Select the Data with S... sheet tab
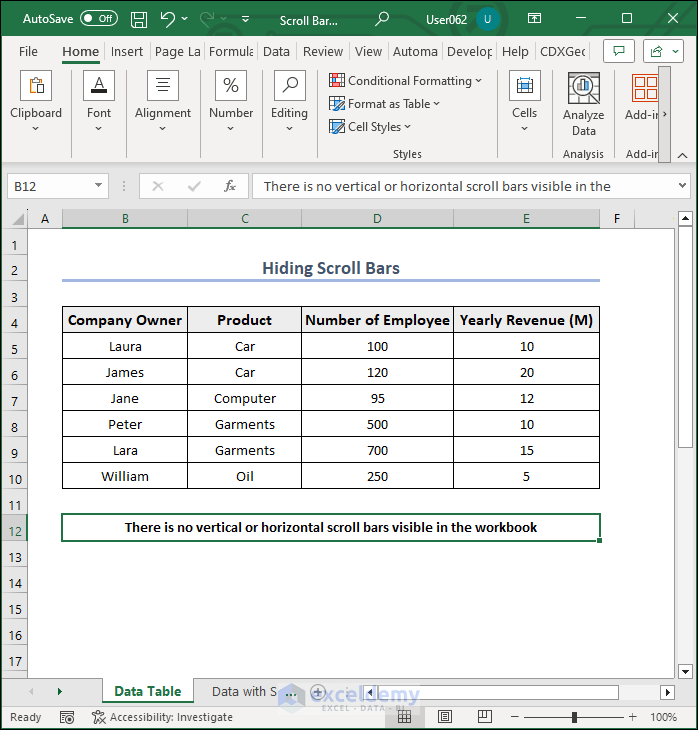The width and height of the screenshot is (698, 730). (244, 691)
